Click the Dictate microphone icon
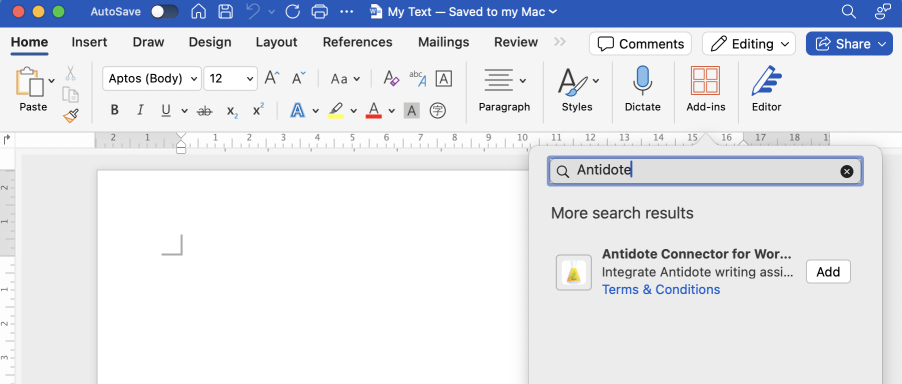 click(643, 80)
